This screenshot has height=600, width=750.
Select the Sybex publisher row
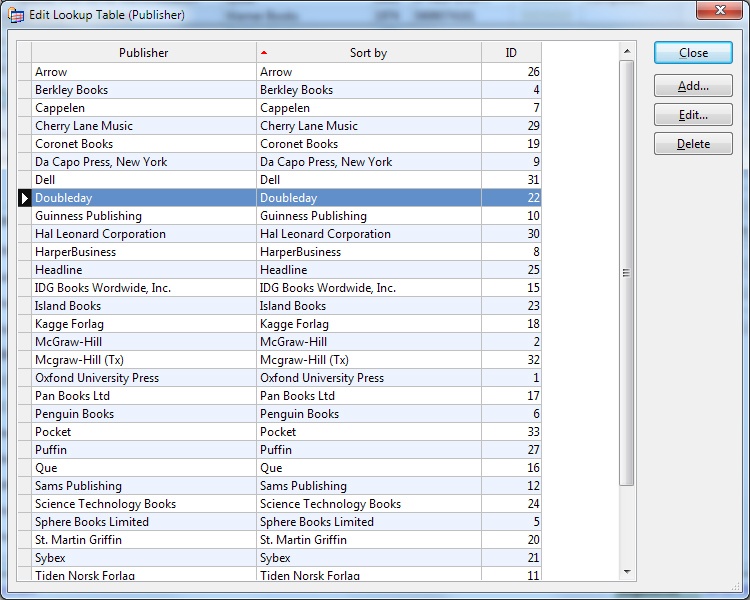143,558
